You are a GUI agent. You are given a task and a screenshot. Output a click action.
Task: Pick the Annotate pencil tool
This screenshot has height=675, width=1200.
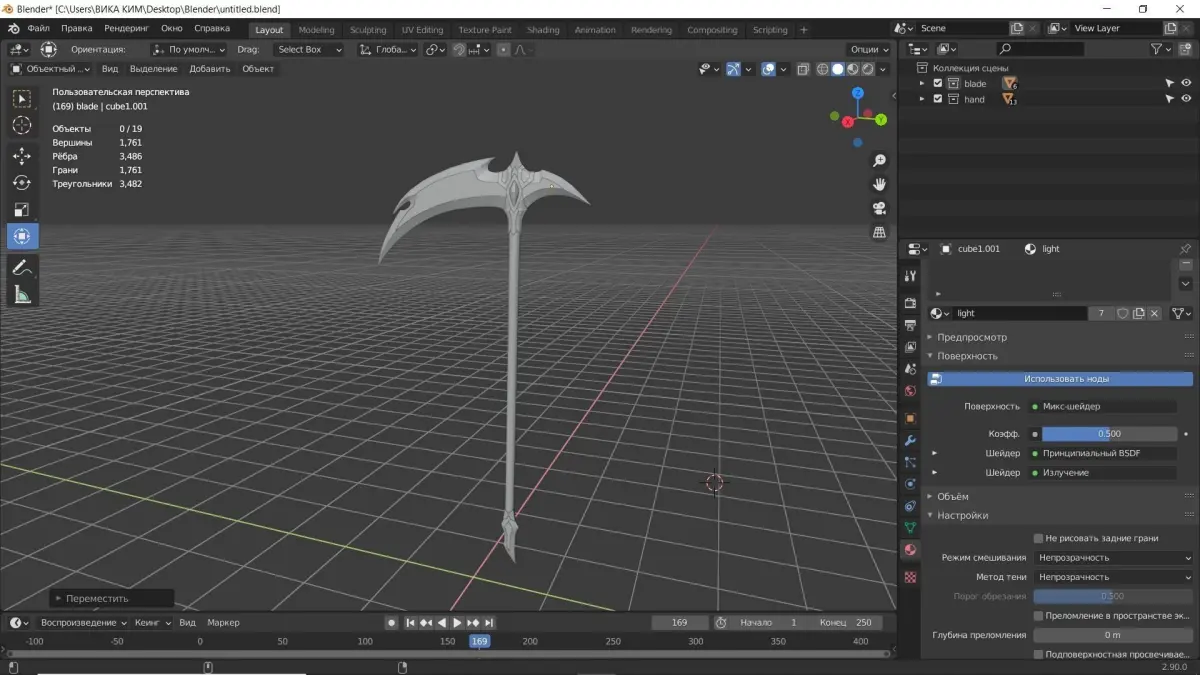point(22,267)
